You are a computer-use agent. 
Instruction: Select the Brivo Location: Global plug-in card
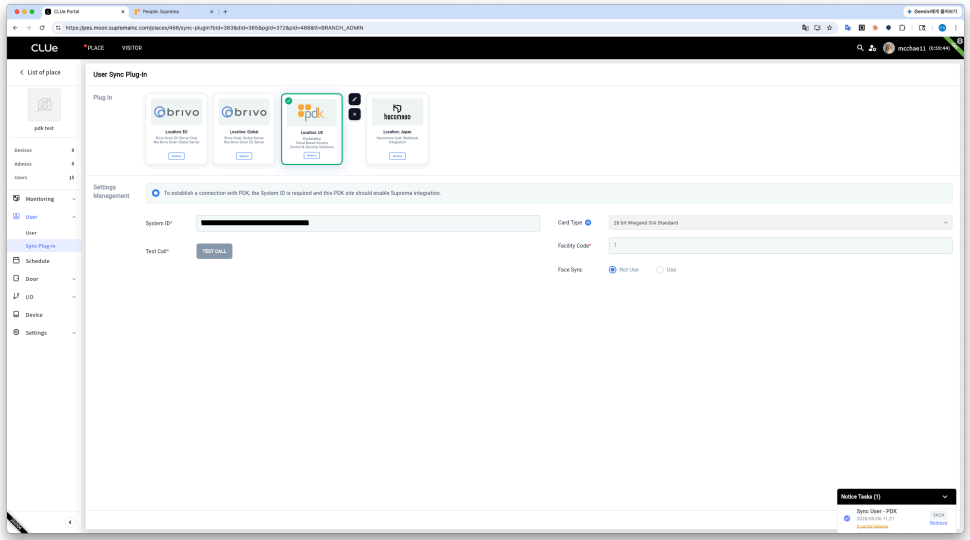pyautogui.click(x=244, y=129)
